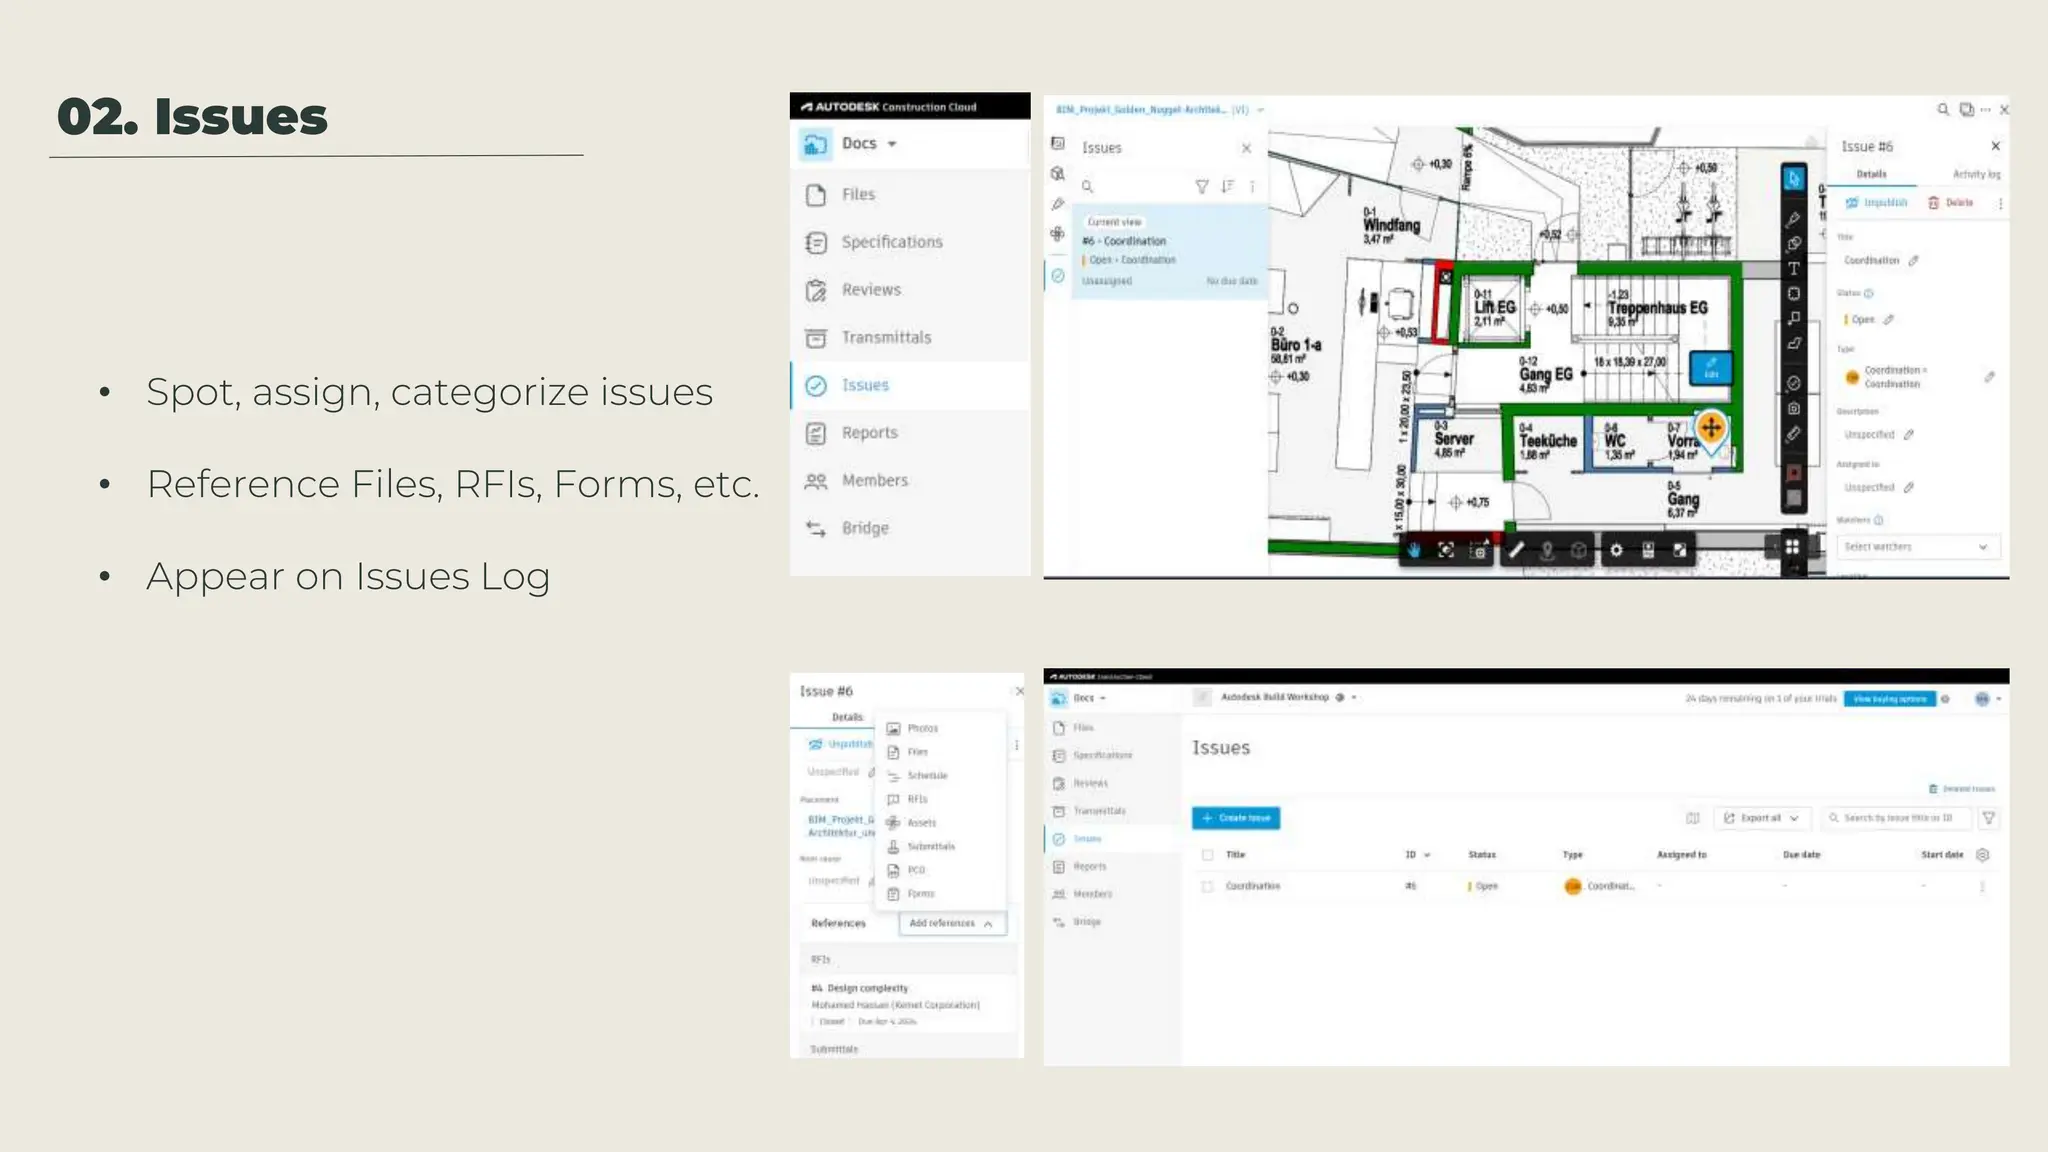Choose Schedule from Add references menu
Viewport: 2048px width, 1152px height.
[x=918, y=776]
